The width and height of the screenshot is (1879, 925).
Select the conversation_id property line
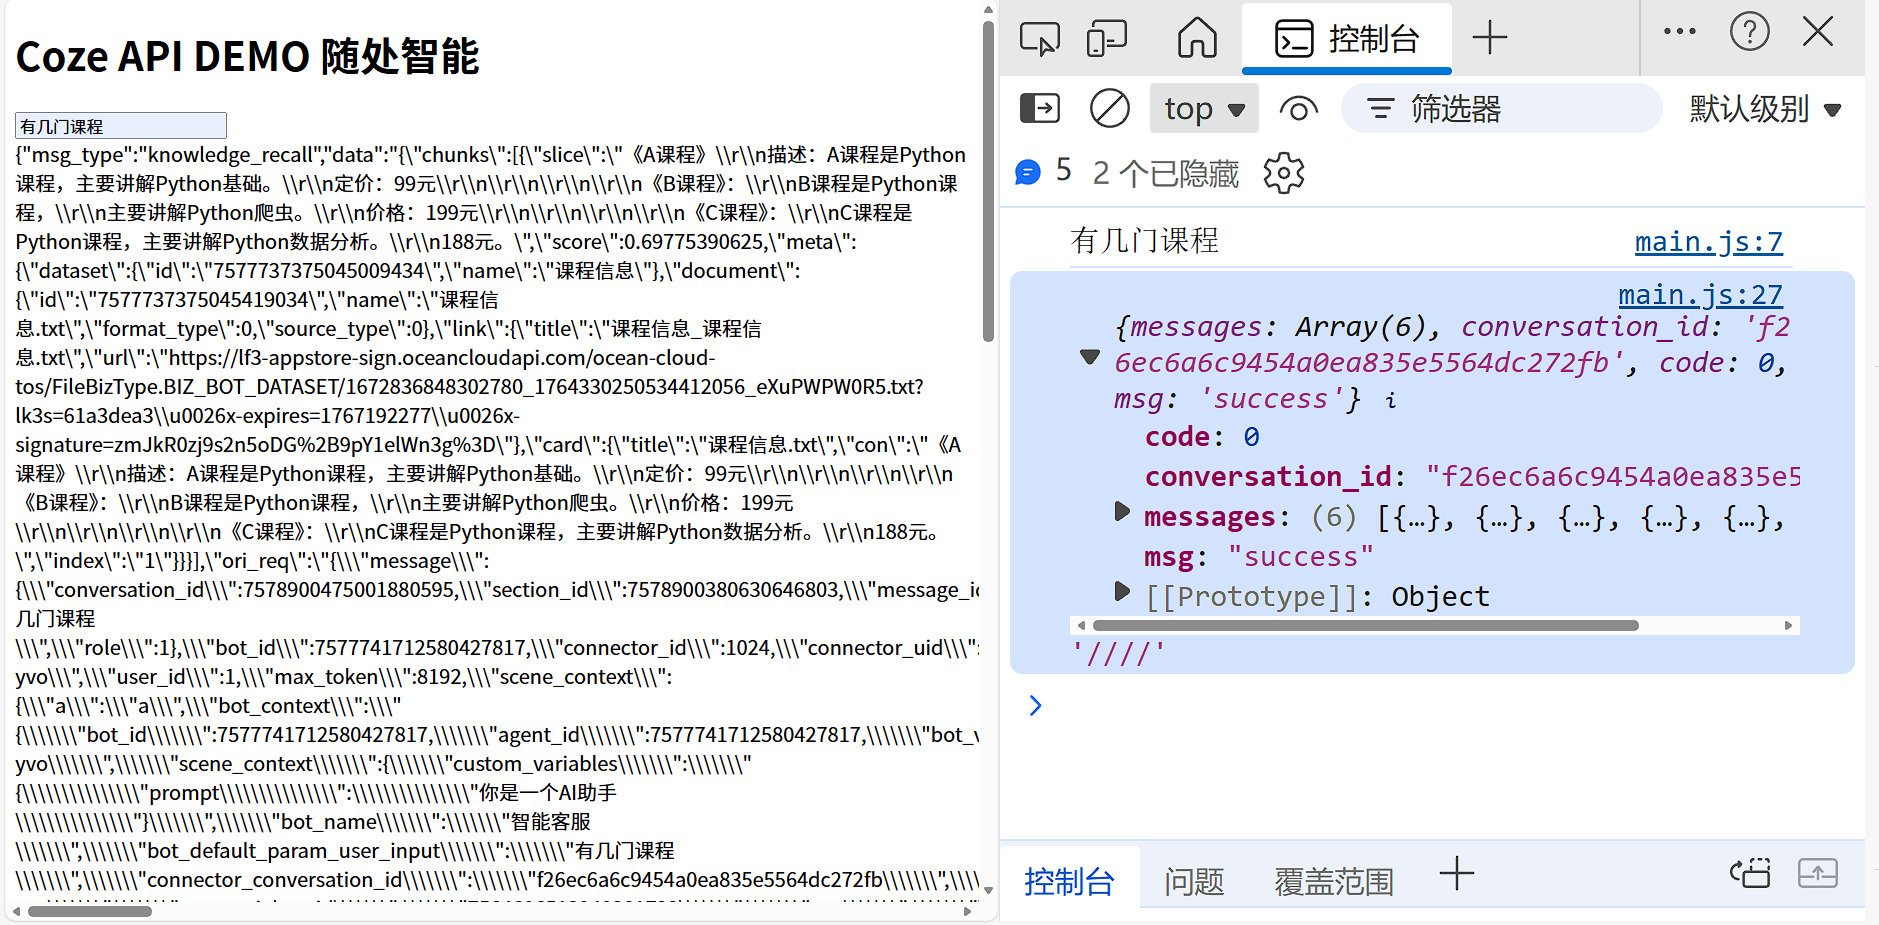coord(1472,477)
